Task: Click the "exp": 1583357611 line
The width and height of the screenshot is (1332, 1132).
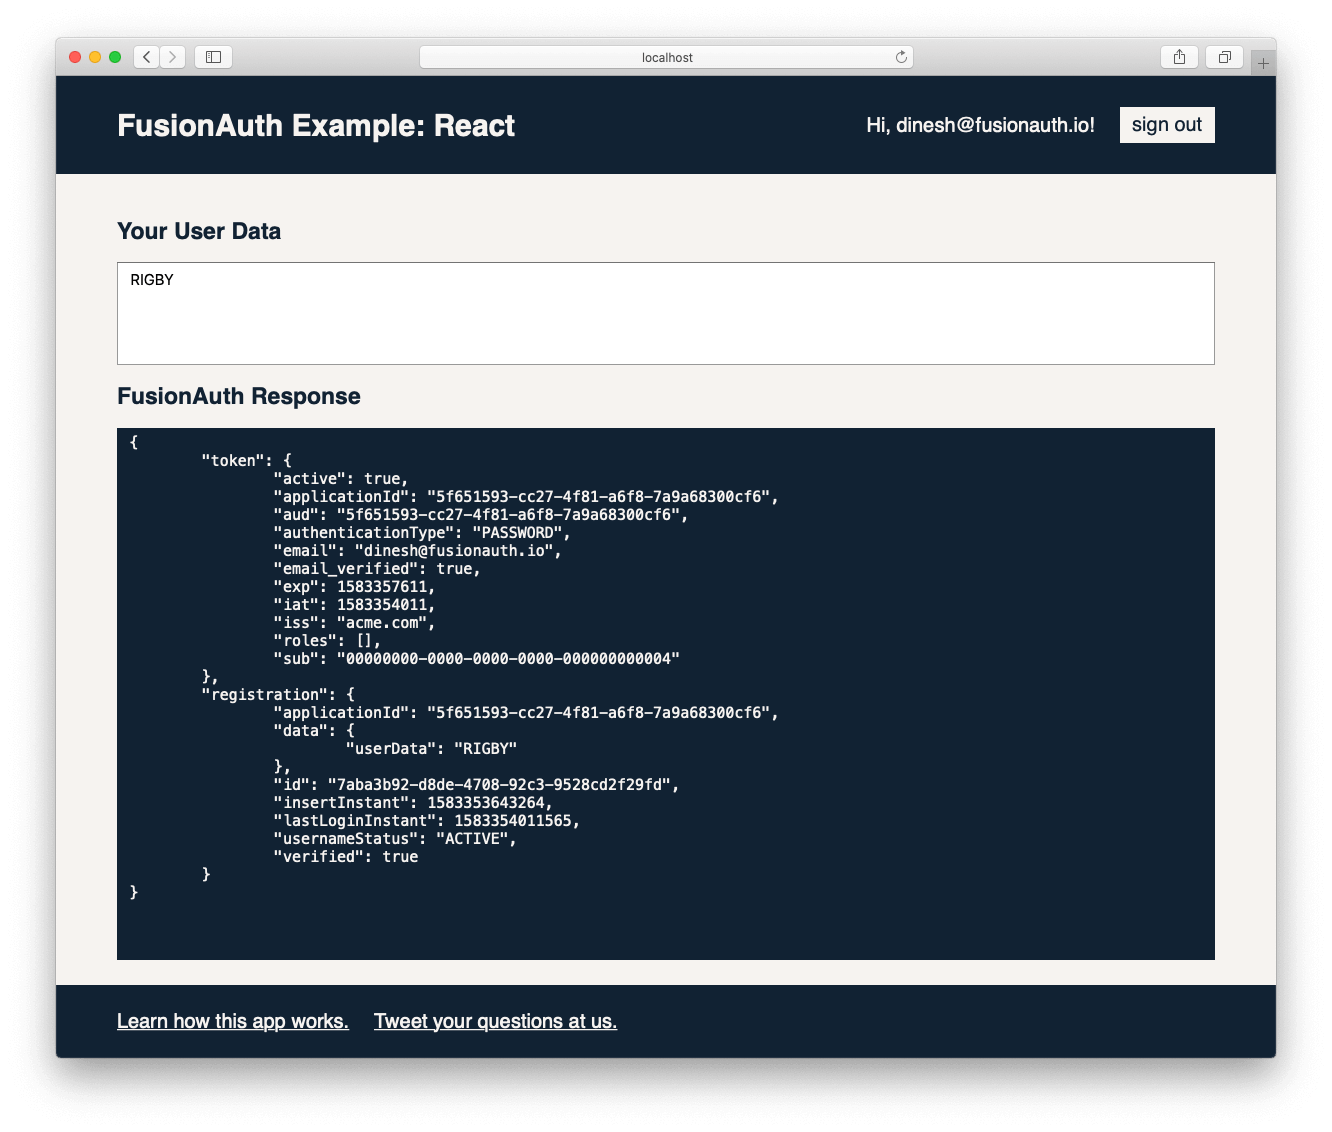Action: coord(354,586)
